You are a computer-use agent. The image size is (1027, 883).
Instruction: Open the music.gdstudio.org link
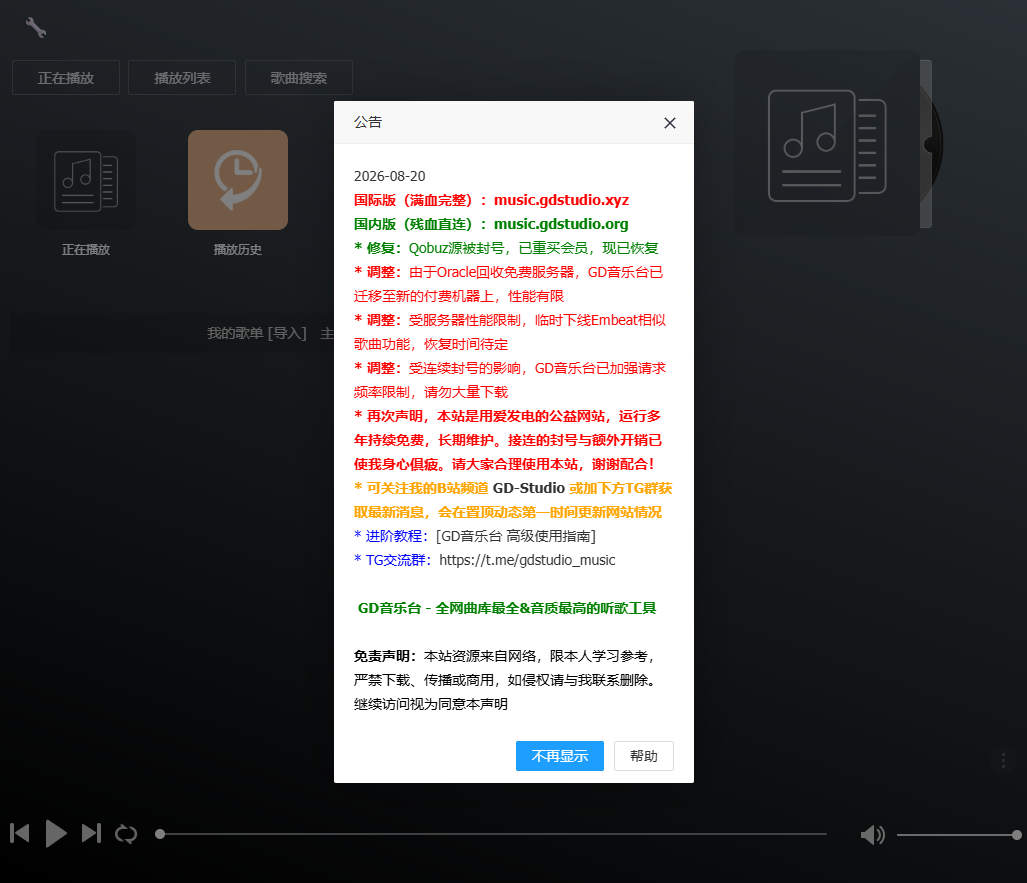tap(561, 224)
